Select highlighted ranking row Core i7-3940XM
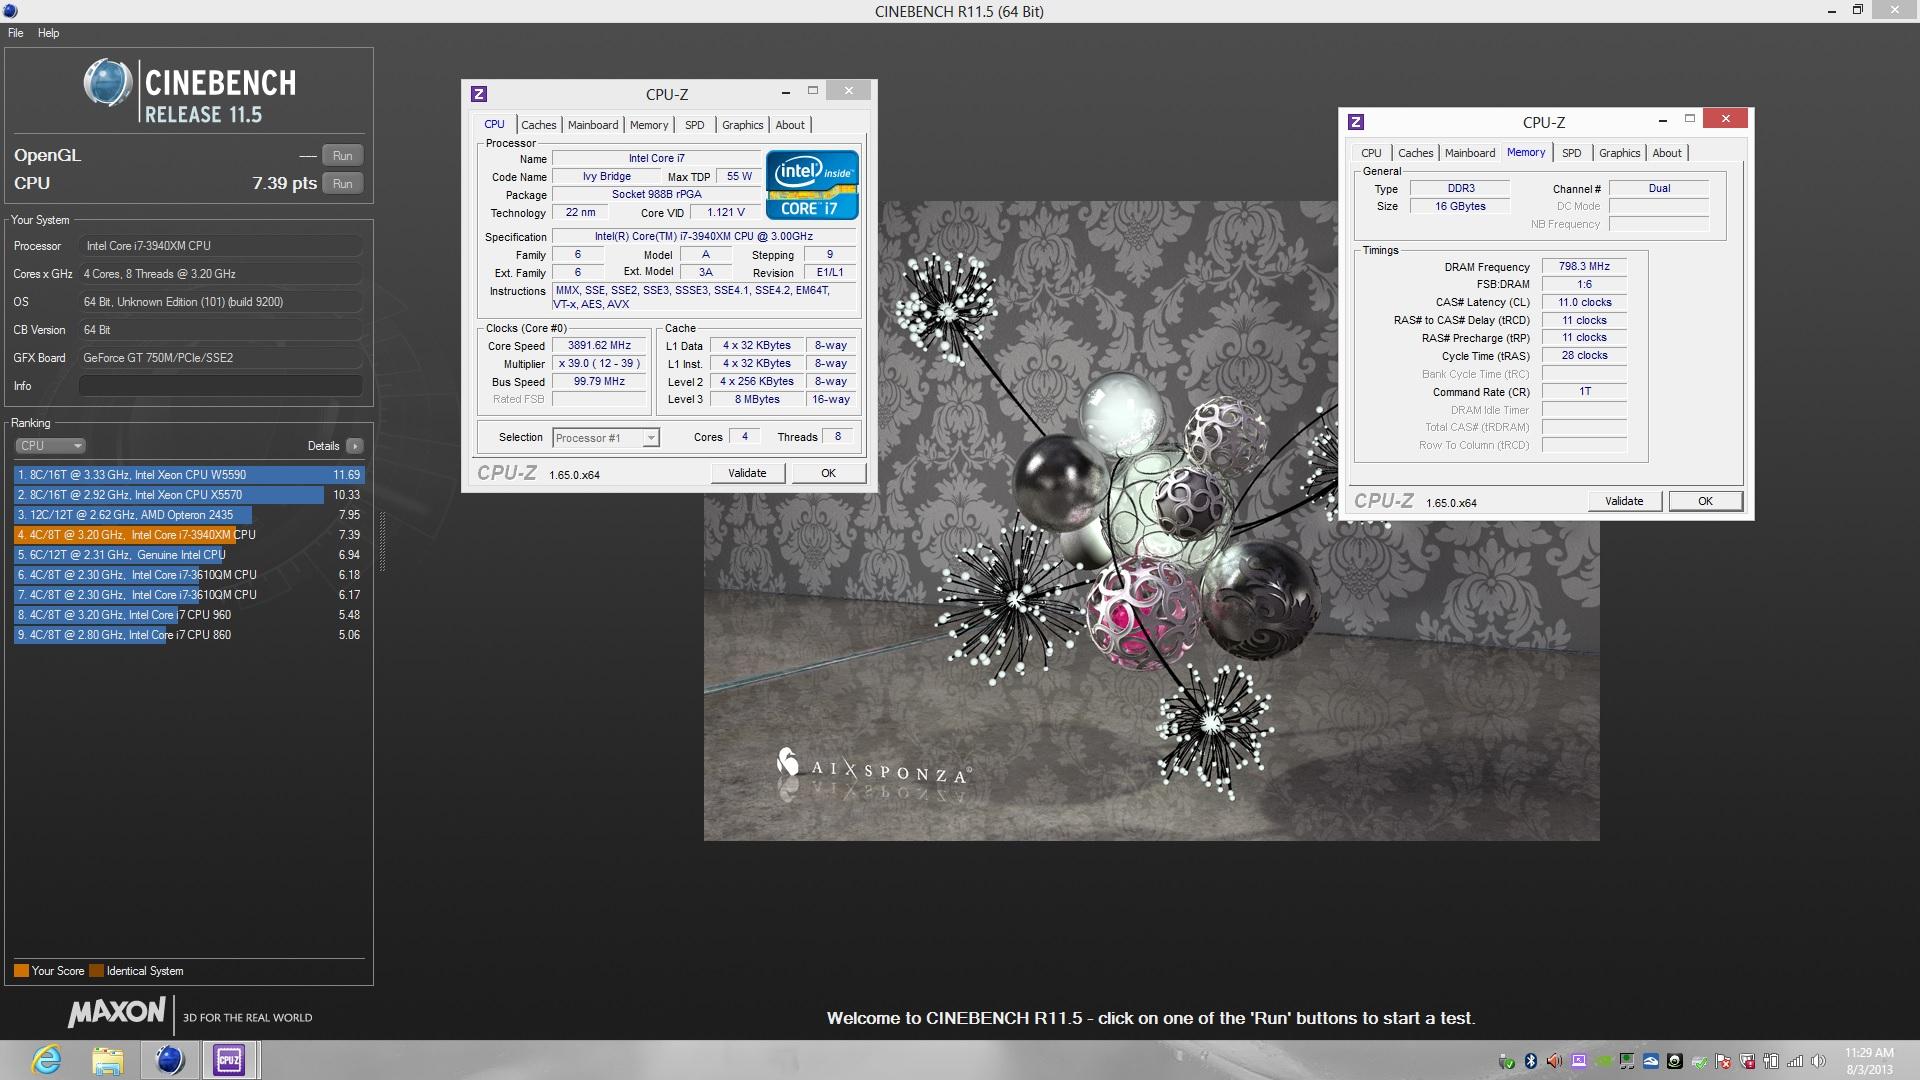 [x=189, y=535]
